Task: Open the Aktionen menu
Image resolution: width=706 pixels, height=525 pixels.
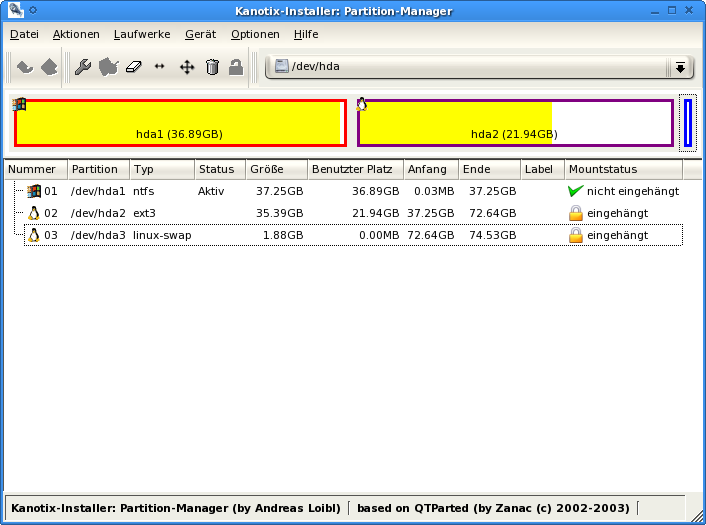Action: 76,34
